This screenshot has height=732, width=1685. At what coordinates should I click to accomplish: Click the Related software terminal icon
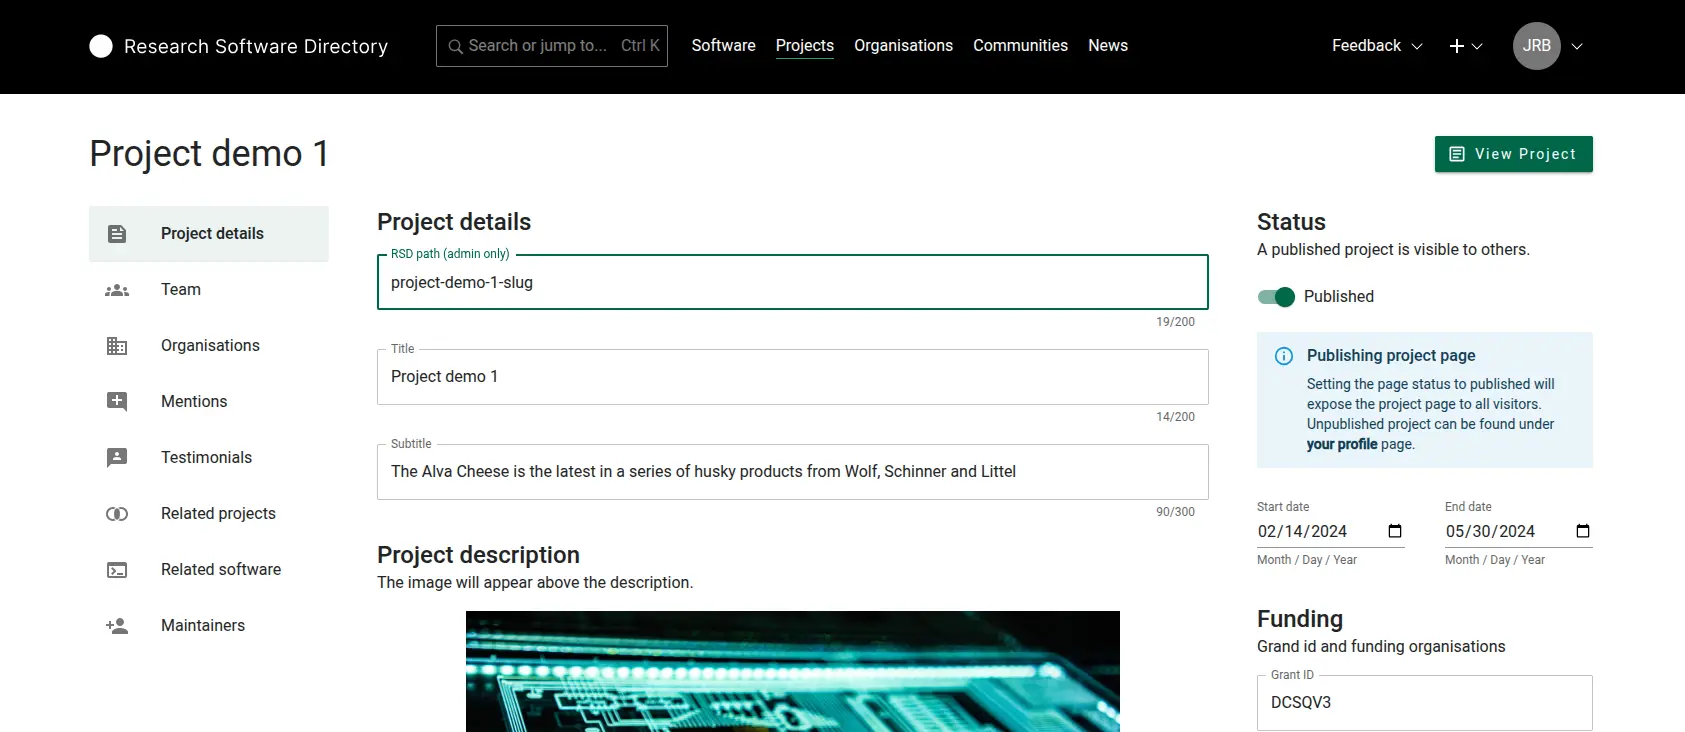(117, 570)
